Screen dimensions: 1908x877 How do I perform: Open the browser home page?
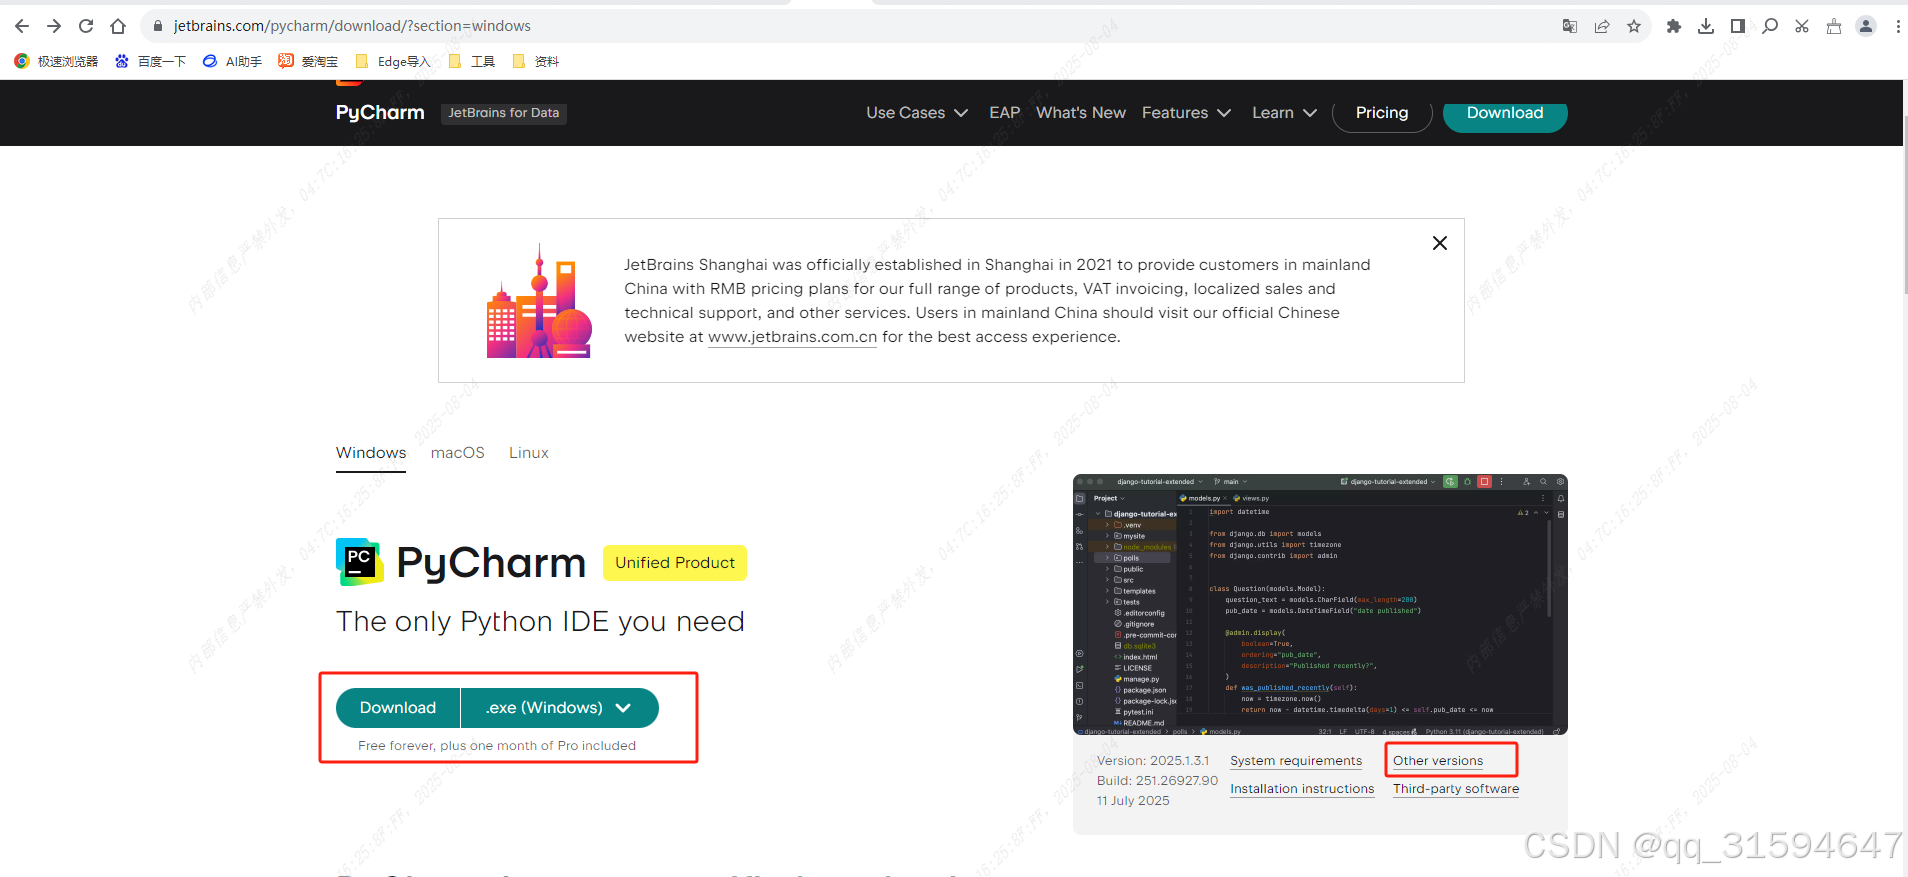point(118,26)
